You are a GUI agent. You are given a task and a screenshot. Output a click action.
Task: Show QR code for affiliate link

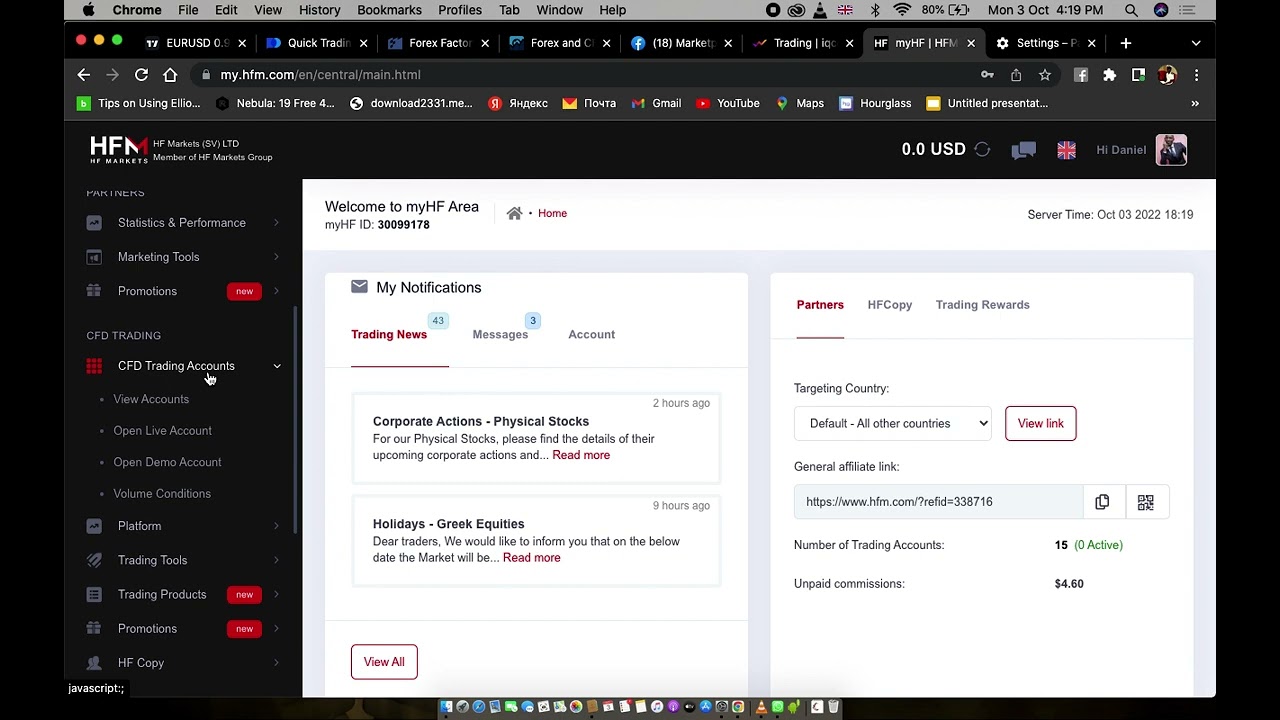[1145, 502]
